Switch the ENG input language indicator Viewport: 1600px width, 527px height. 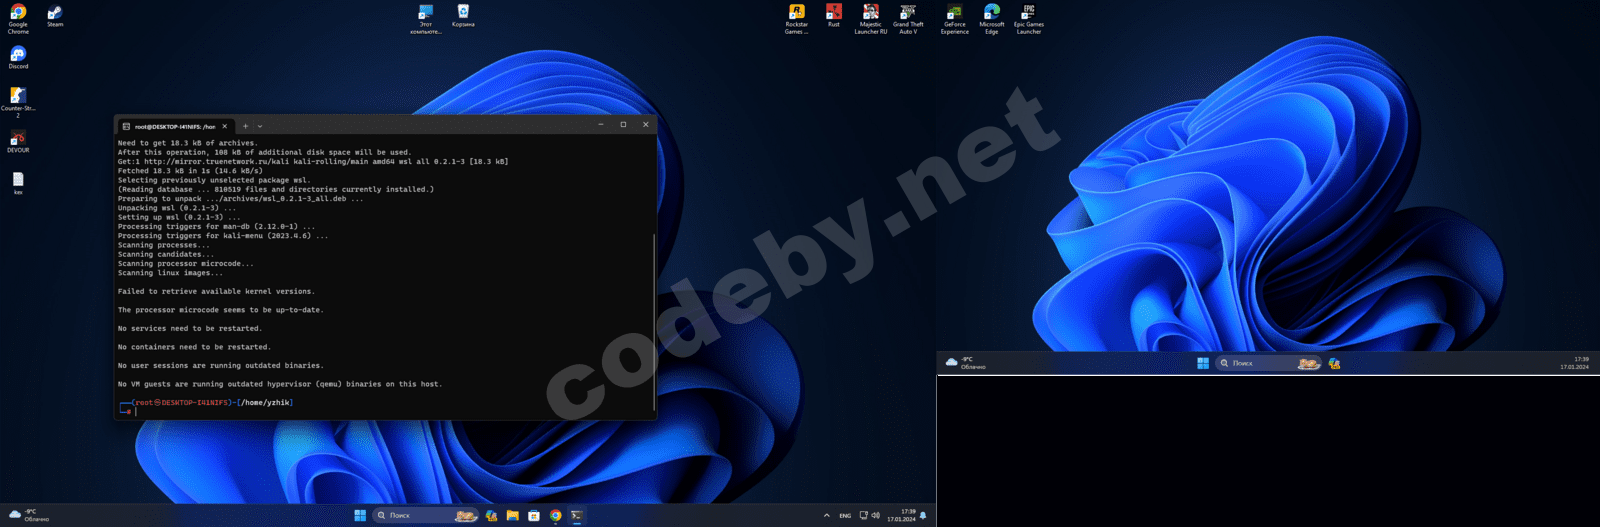point(845,515)
